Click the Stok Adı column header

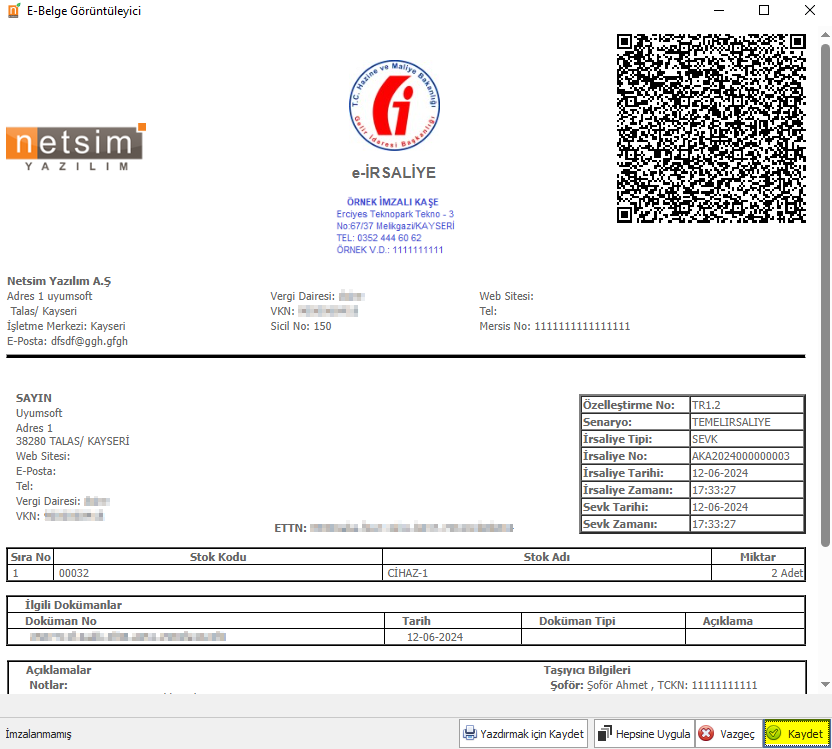coord(547,557)
